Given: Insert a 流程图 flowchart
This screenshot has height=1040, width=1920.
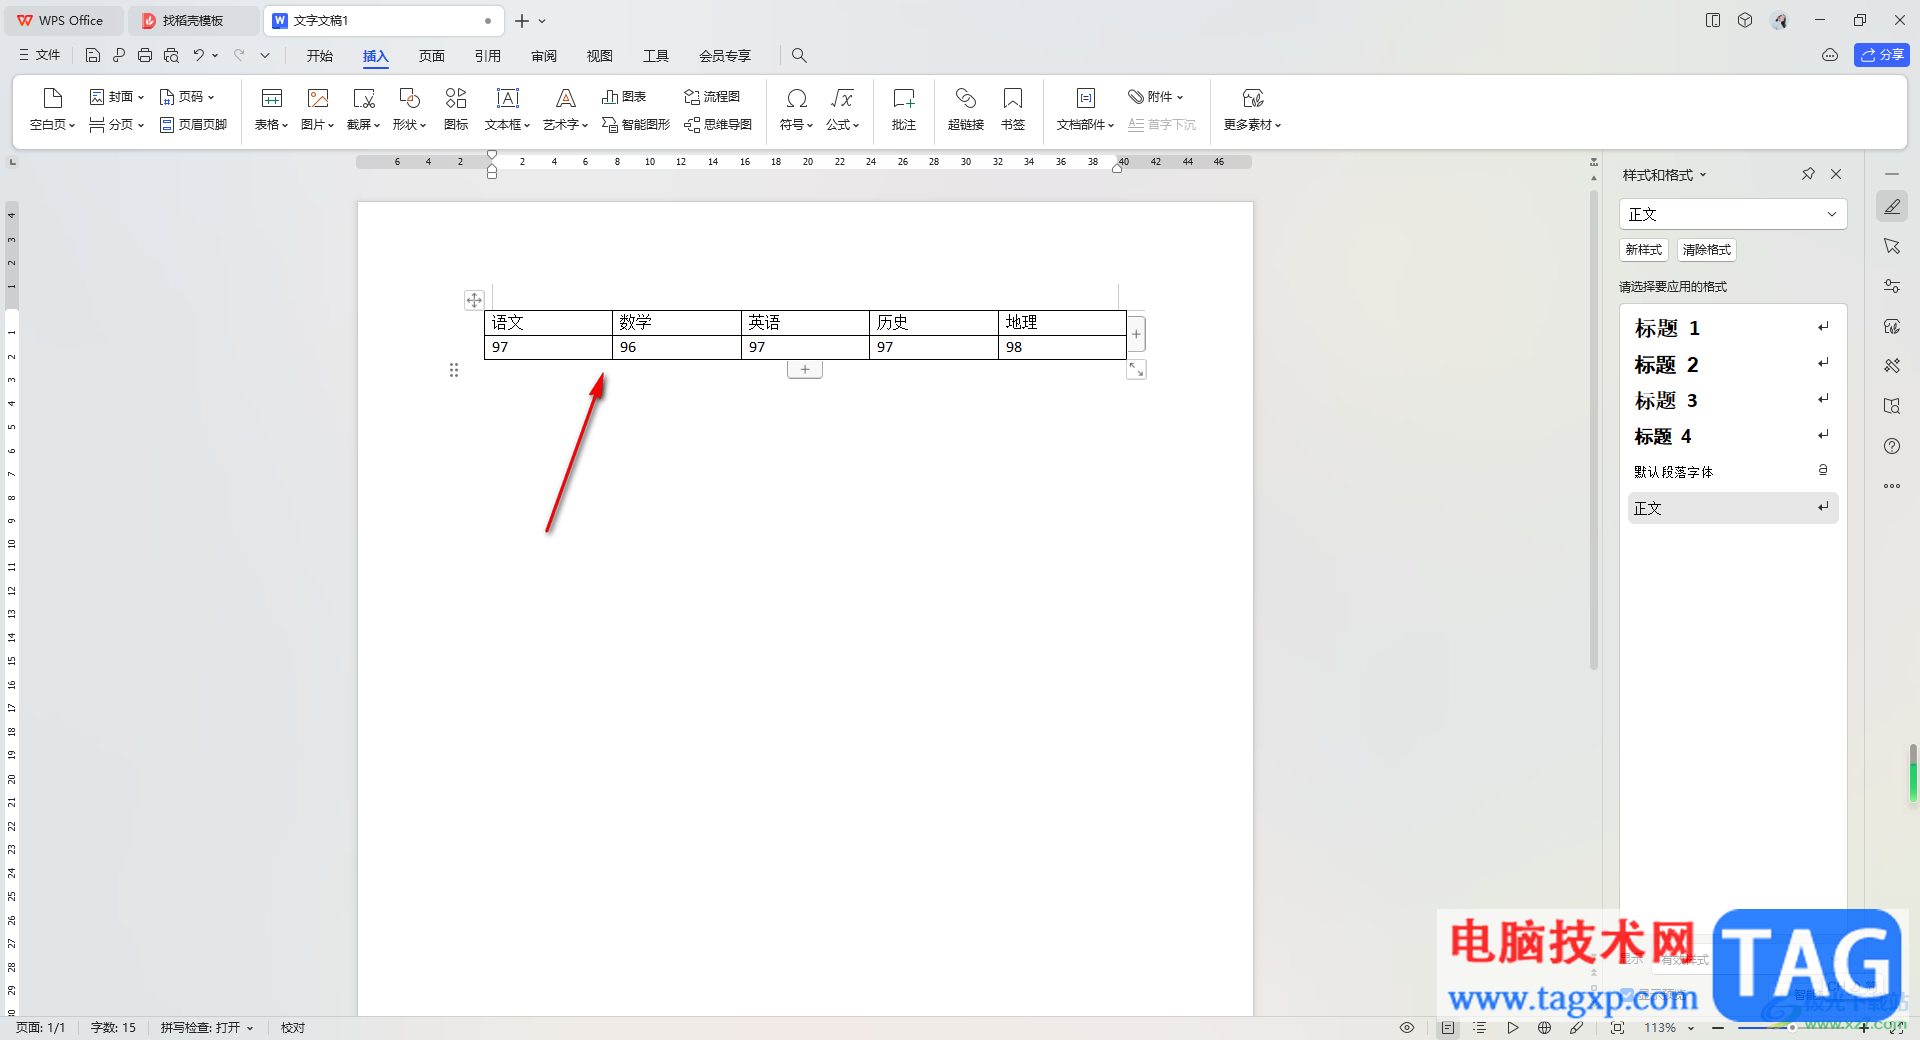Looking at the screenshot, I should [x=712, y=97].
